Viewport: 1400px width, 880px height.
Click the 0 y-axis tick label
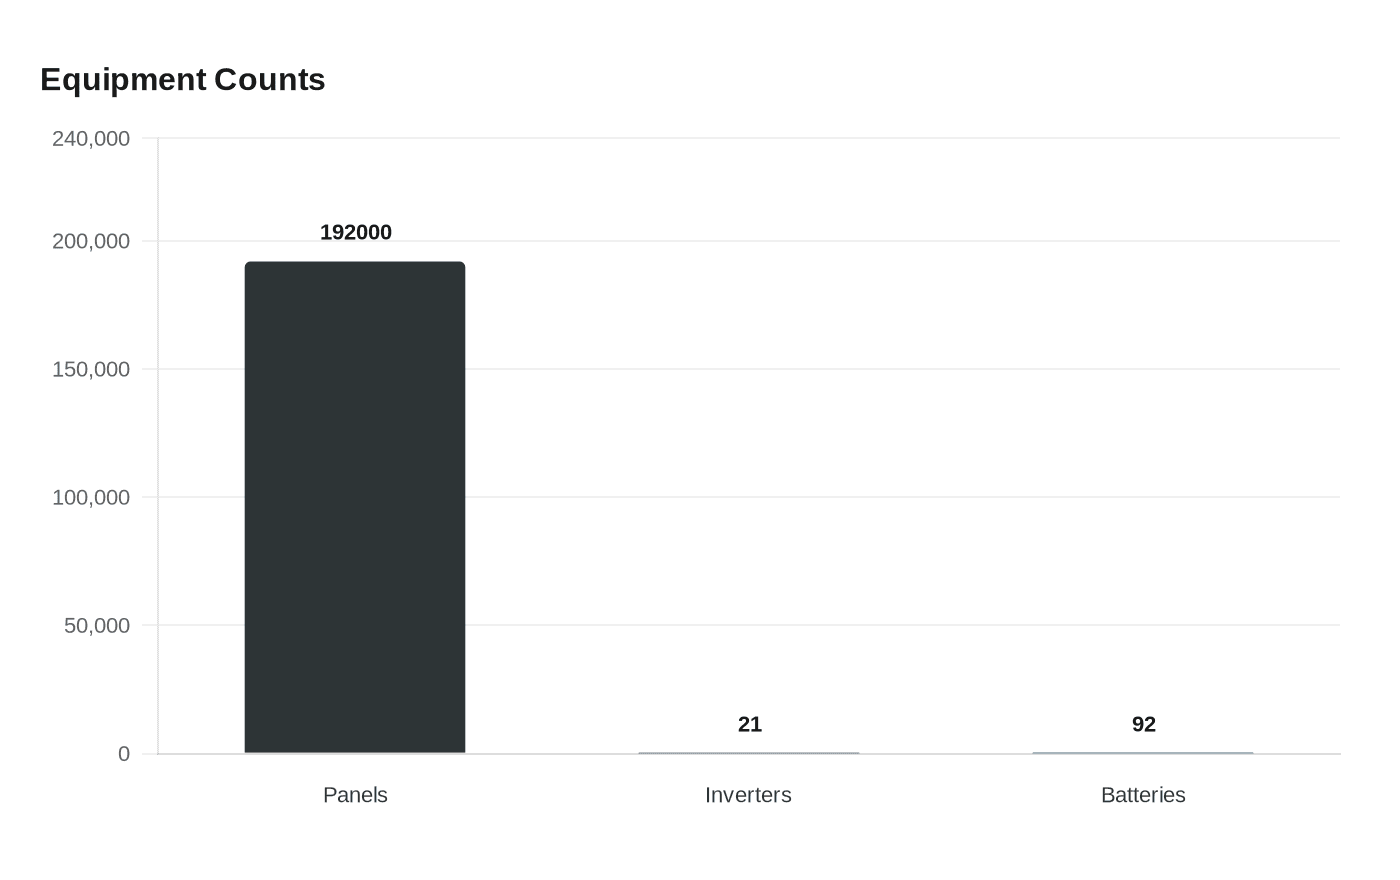click(x=124, y=753)
